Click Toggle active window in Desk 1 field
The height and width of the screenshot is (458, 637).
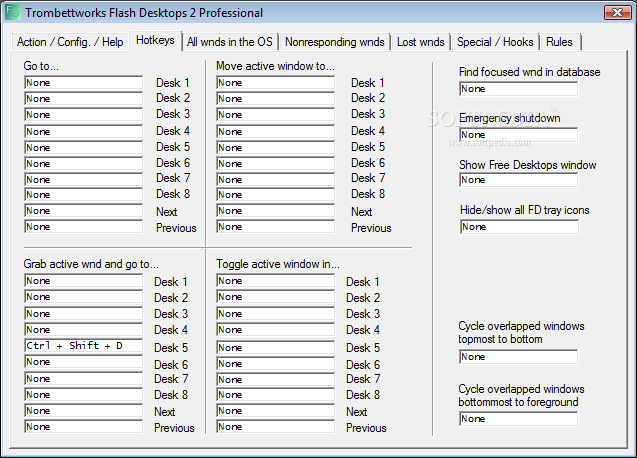pos(276,281)
